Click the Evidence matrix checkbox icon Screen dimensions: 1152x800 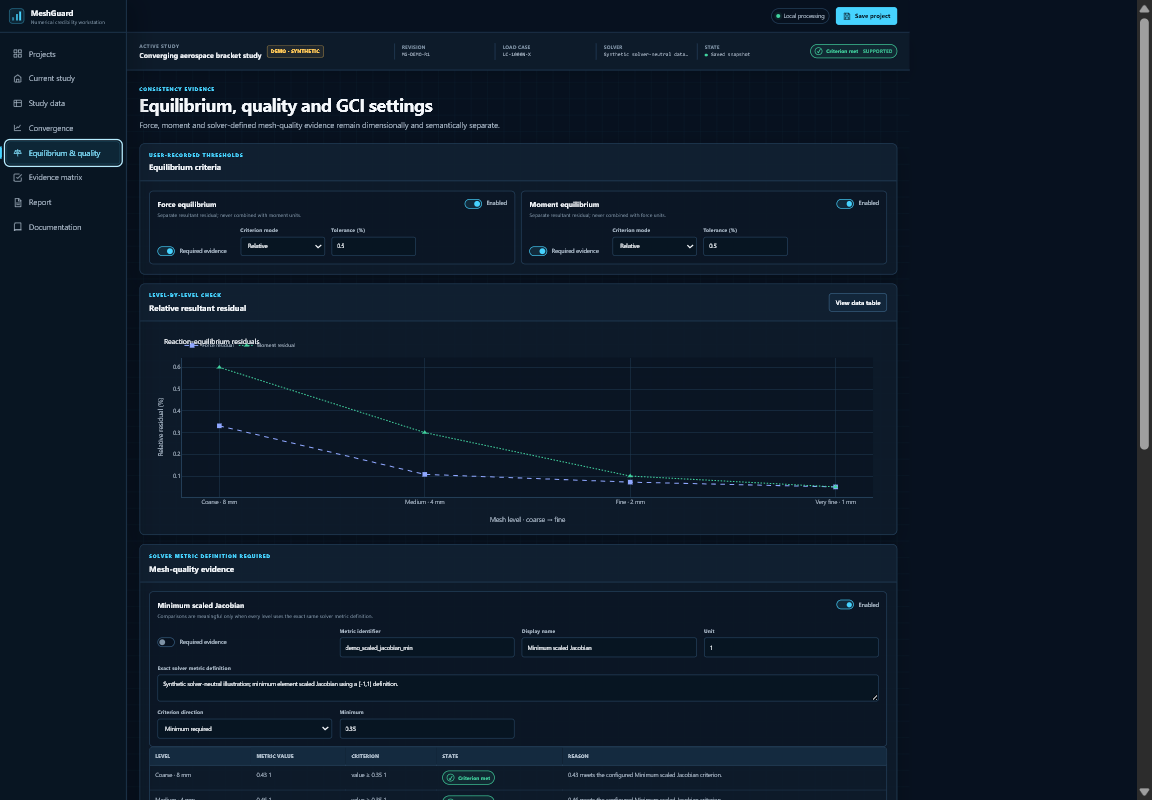tap(18, 177)
